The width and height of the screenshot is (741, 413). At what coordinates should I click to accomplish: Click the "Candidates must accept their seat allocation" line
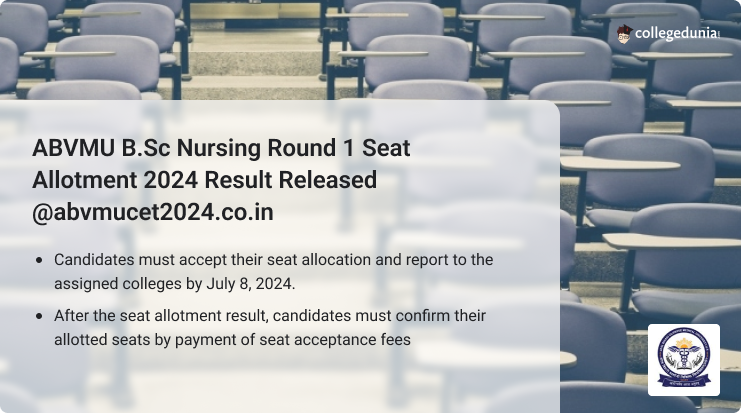coord(274,260)
